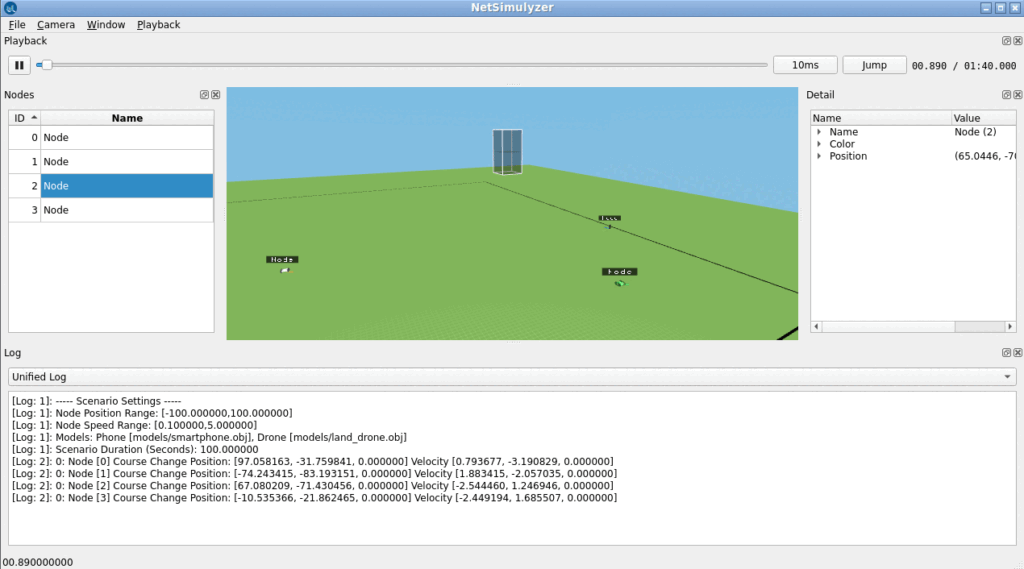Sort nodes by ID column header
The image size is (1024, 569).
25,118
